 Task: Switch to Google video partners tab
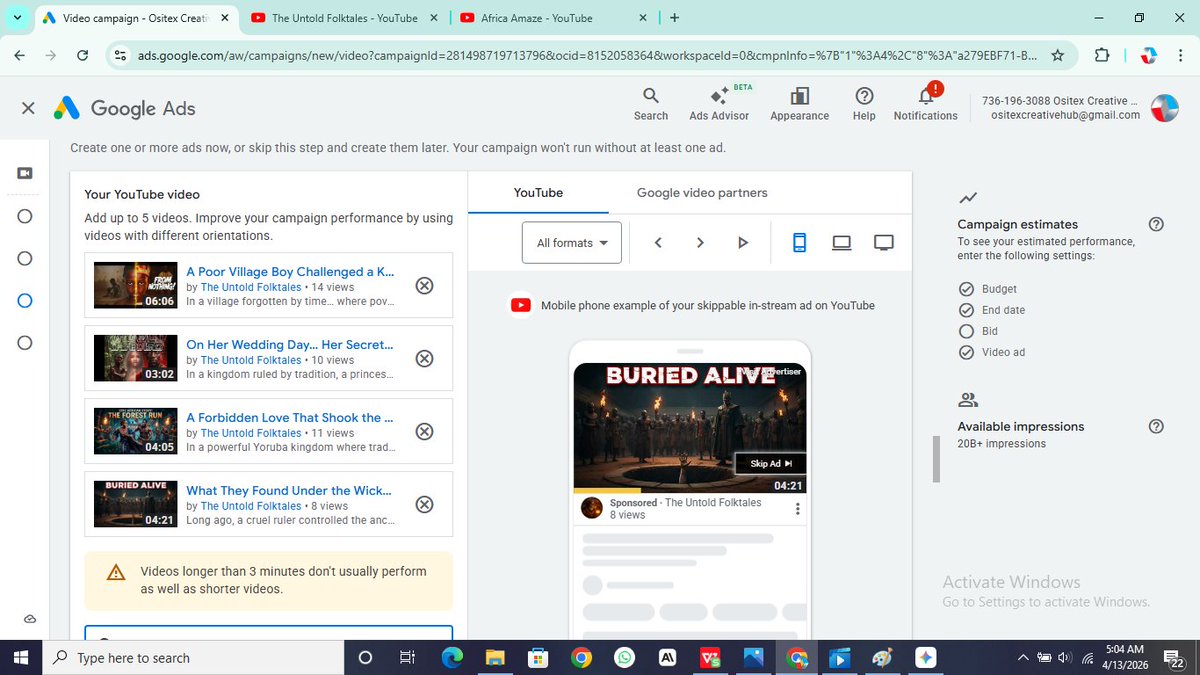click(702, 193)
